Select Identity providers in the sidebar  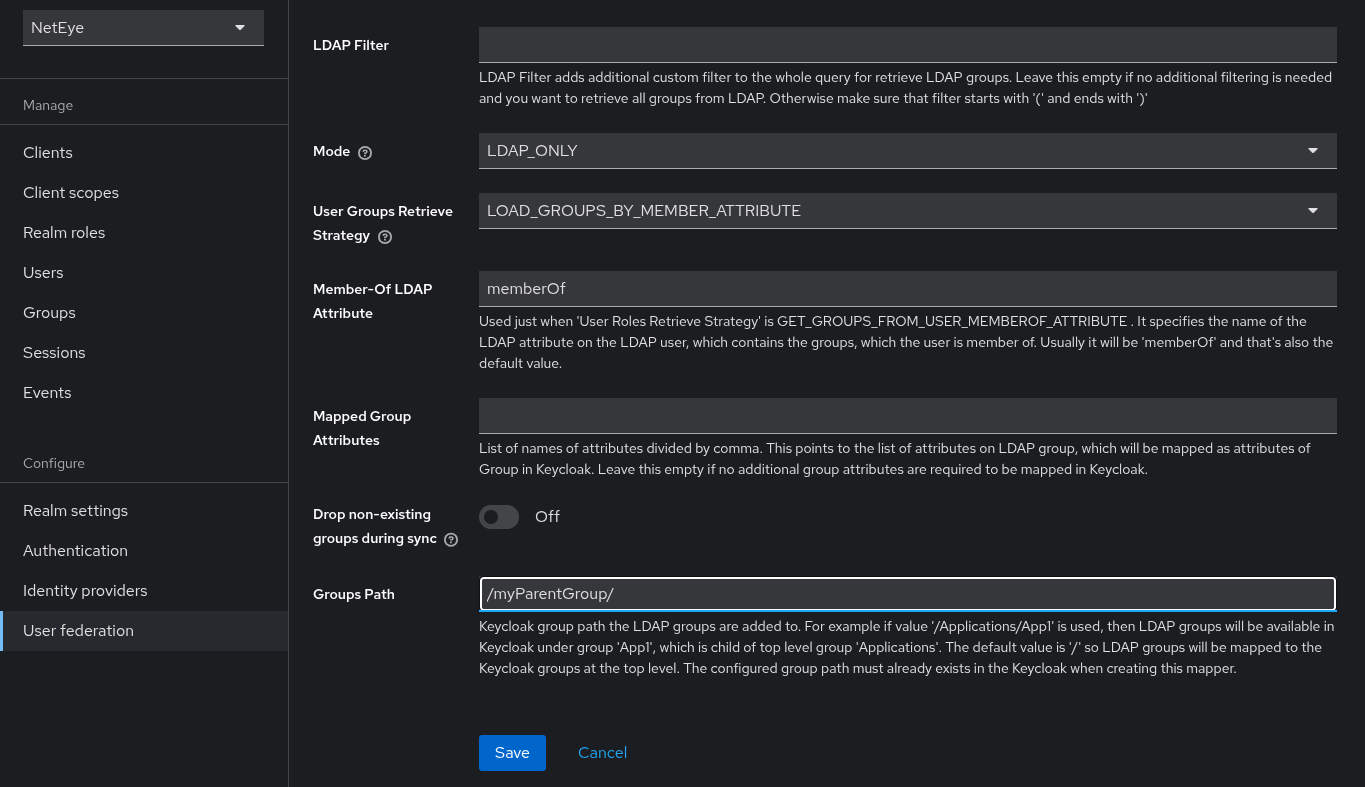coord(85,590)
